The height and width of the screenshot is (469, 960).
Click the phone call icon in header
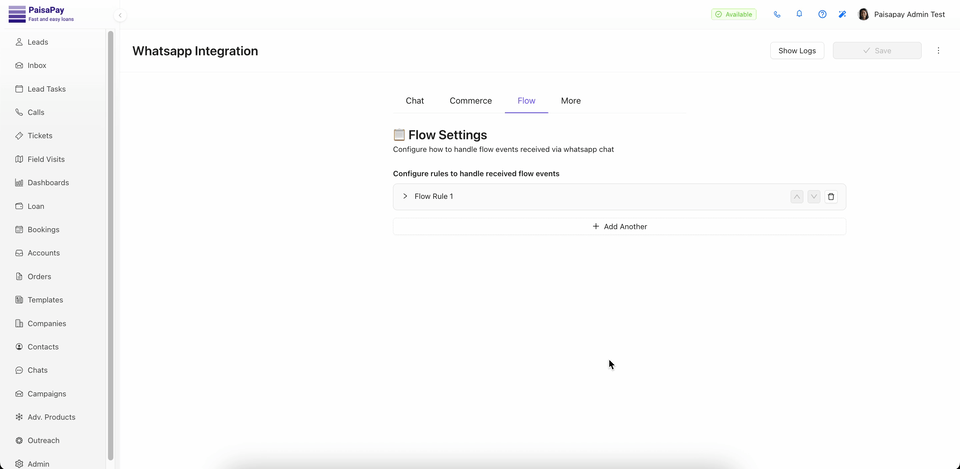[x=777, y=14]
